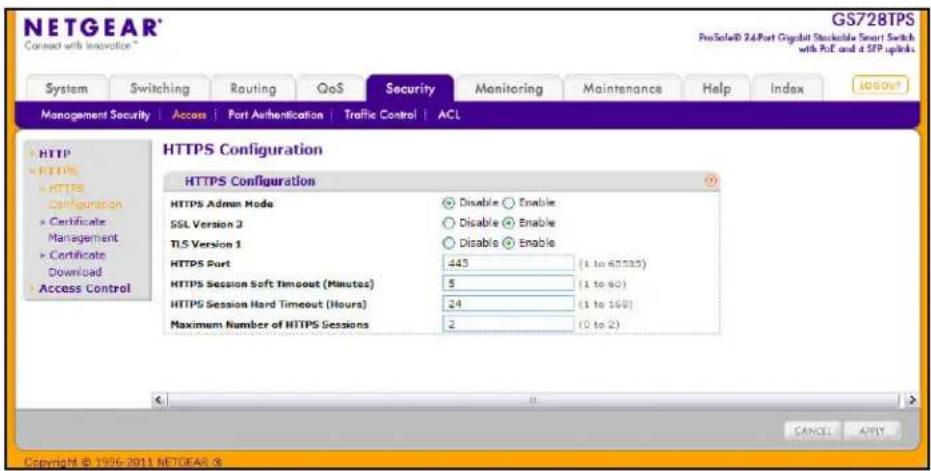The width and height of the screenshot is (931, 471).
Task: Click the (0 to 2) range hint
Action: [x=599, y=325]
